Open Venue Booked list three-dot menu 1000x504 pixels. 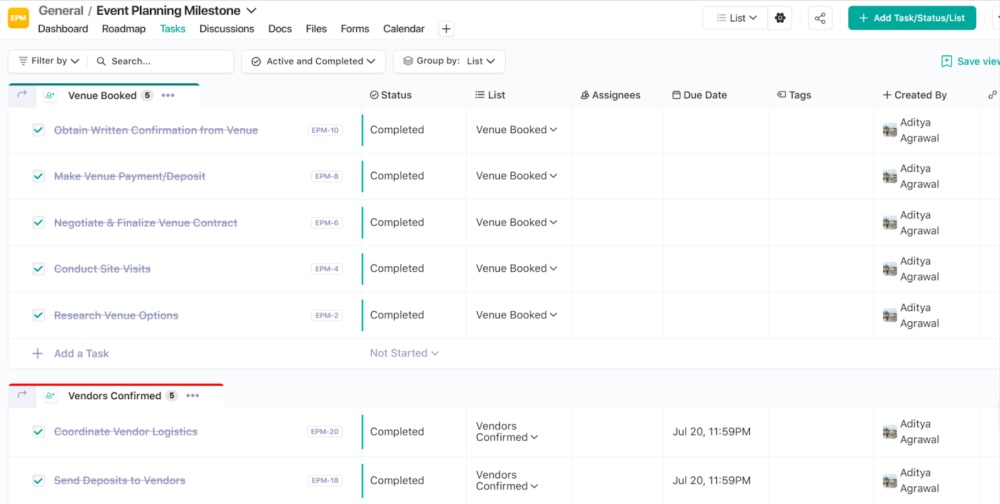tap(168, 96)
